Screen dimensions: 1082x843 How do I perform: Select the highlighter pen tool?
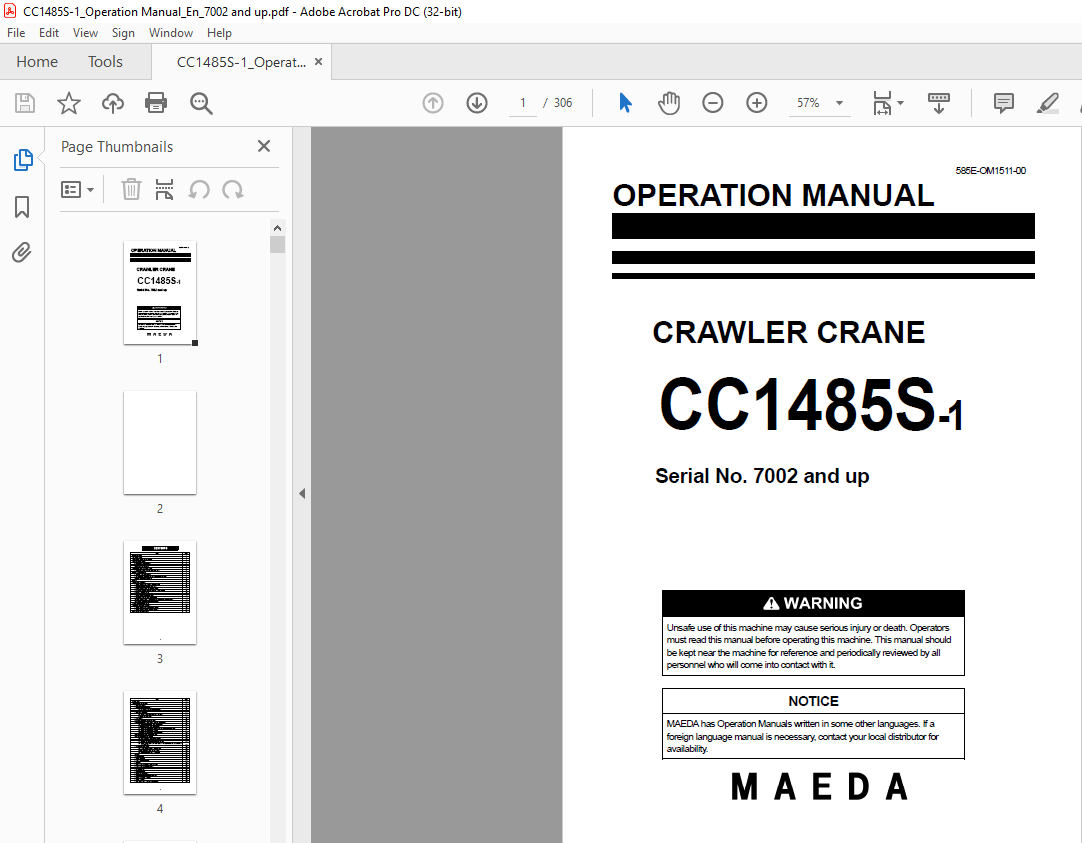pos(1047,103)
